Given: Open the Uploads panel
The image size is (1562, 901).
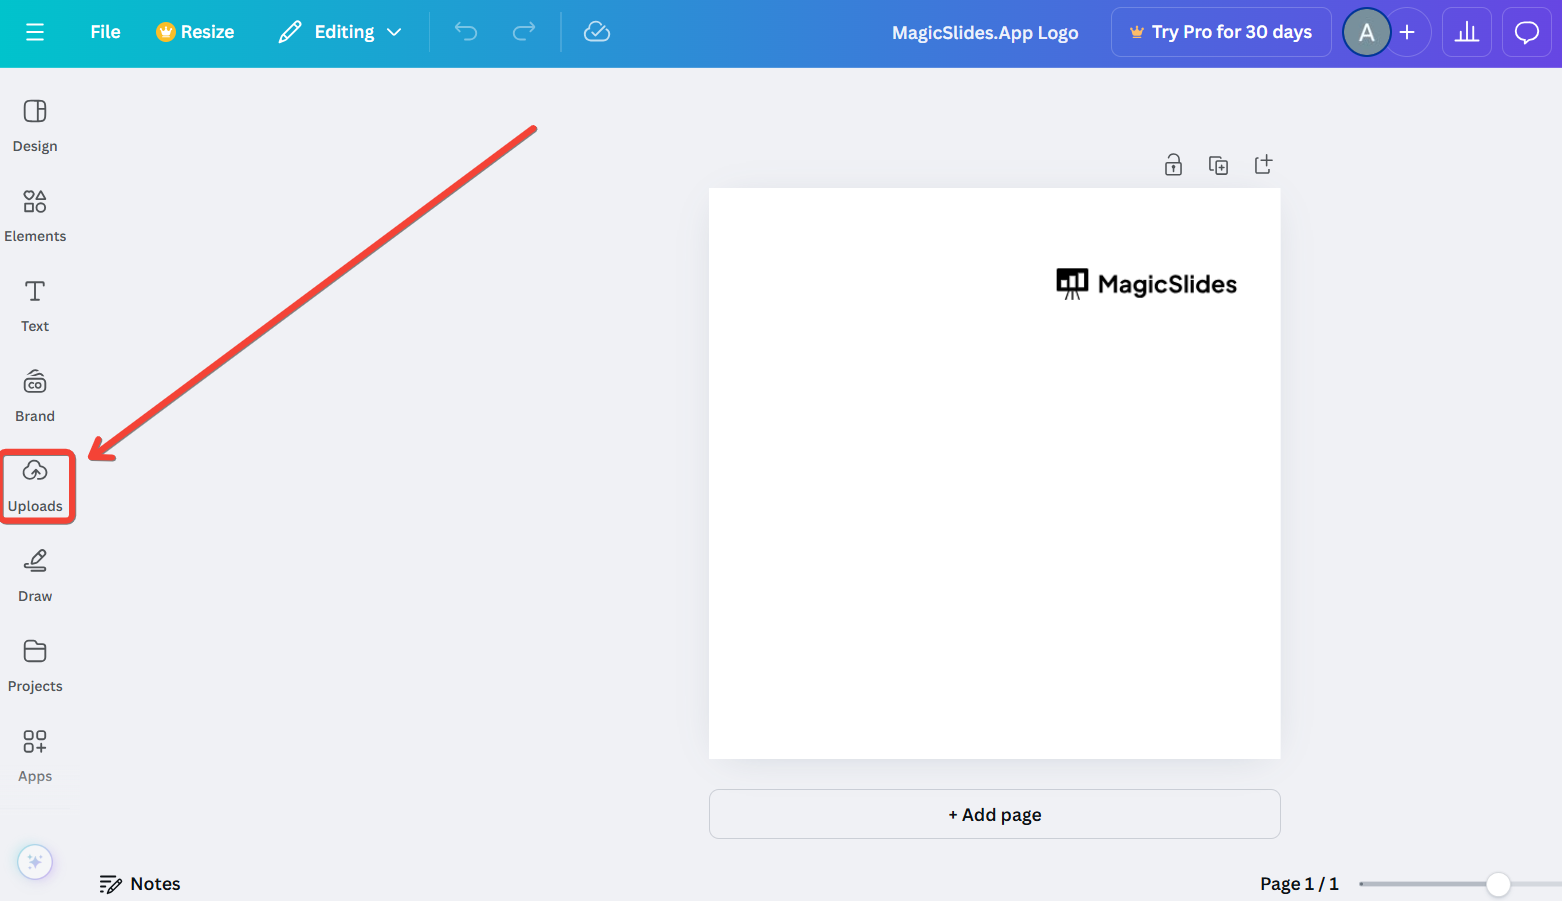Looking at the screenshot, I should coord(35,486).
